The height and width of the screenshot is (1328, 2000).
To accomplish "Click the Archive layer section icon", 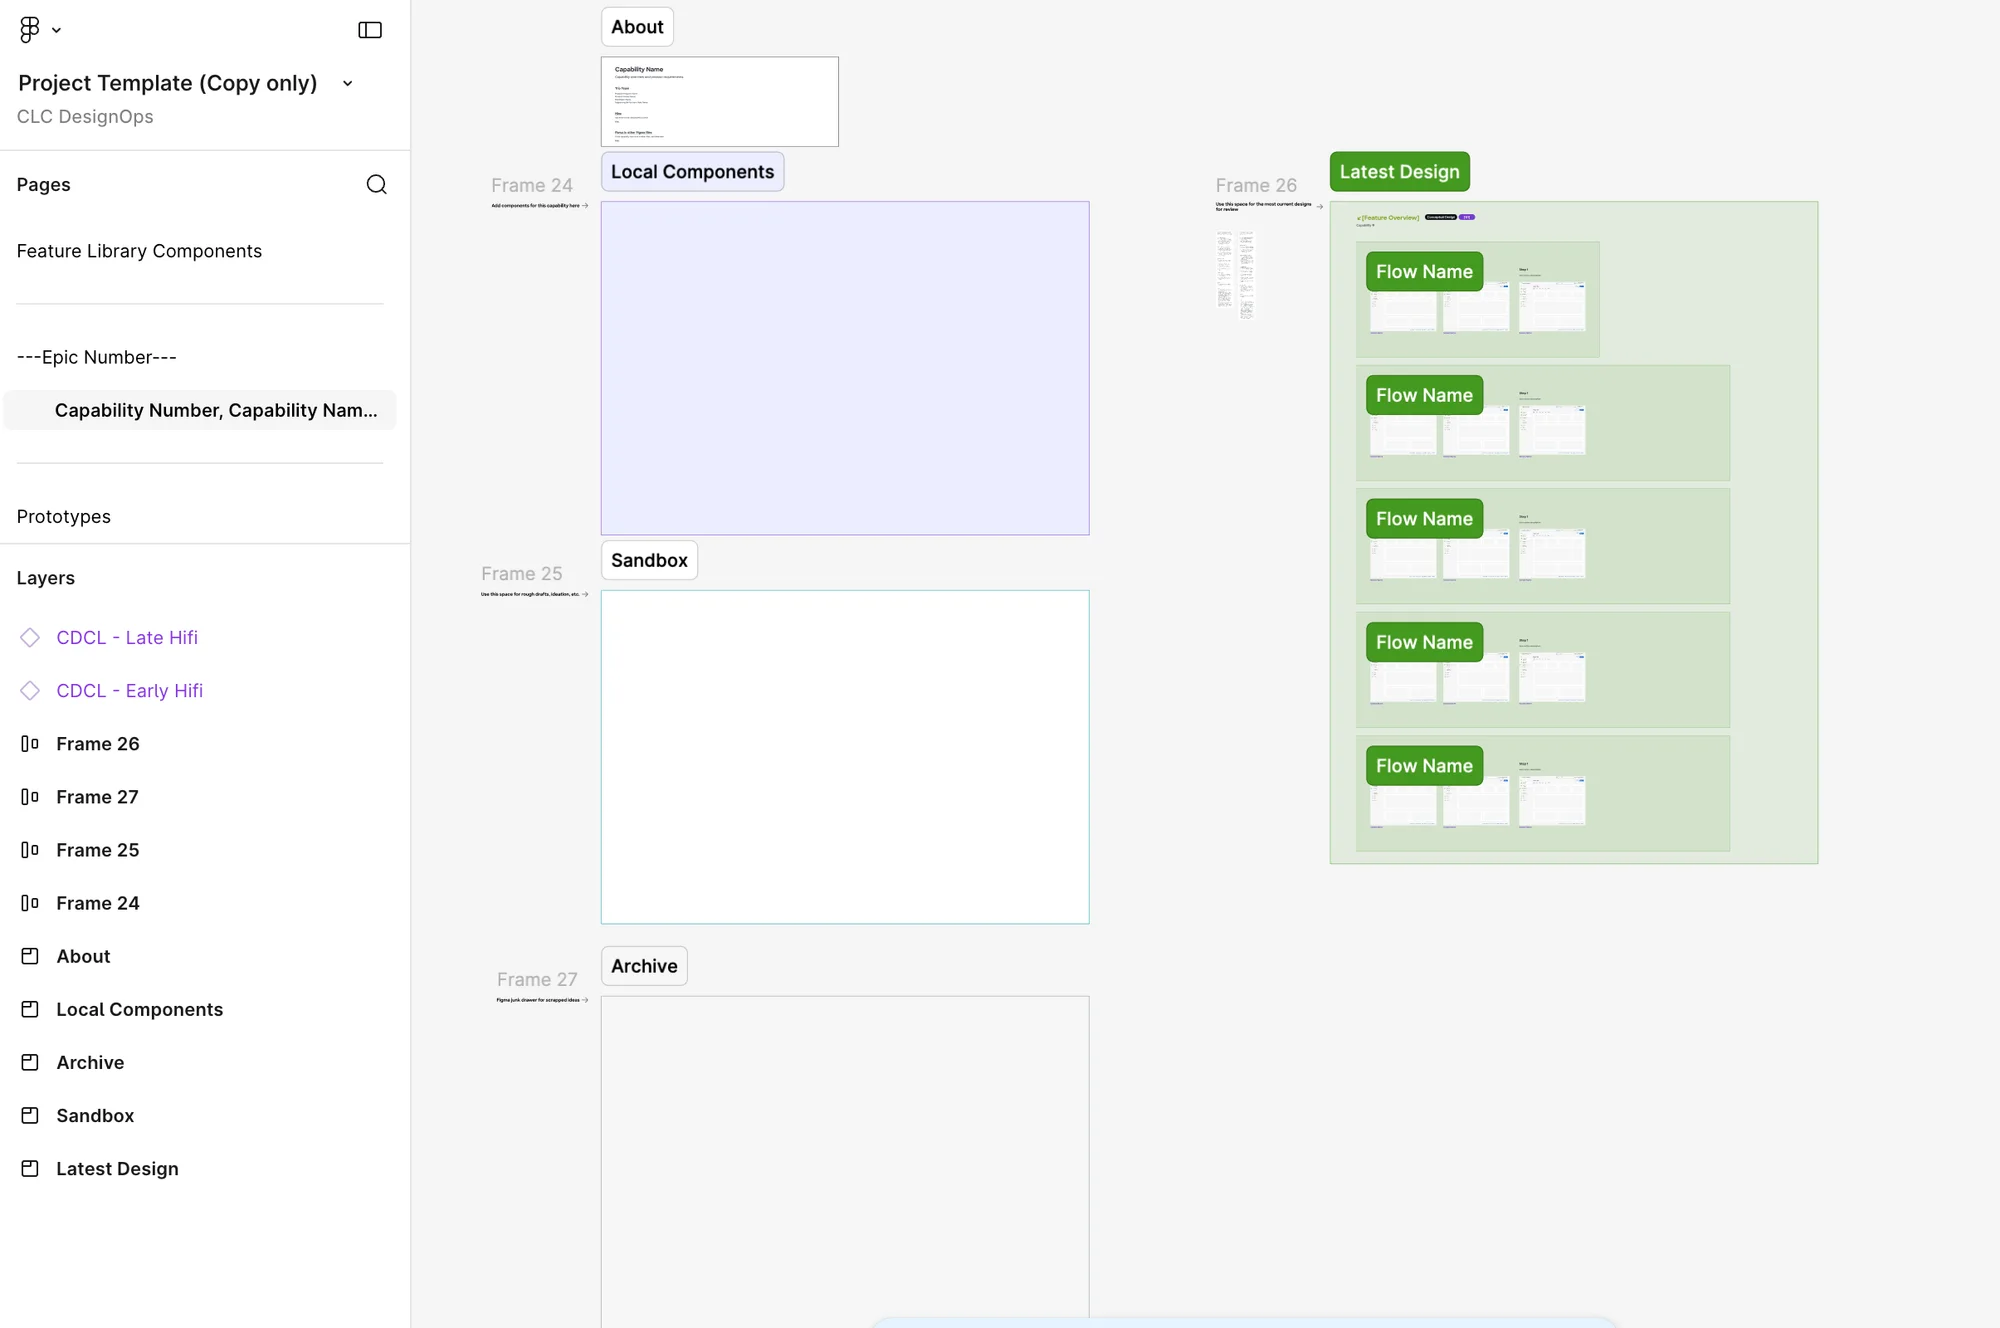I will pyautogui.click(x=30, y=1062).
